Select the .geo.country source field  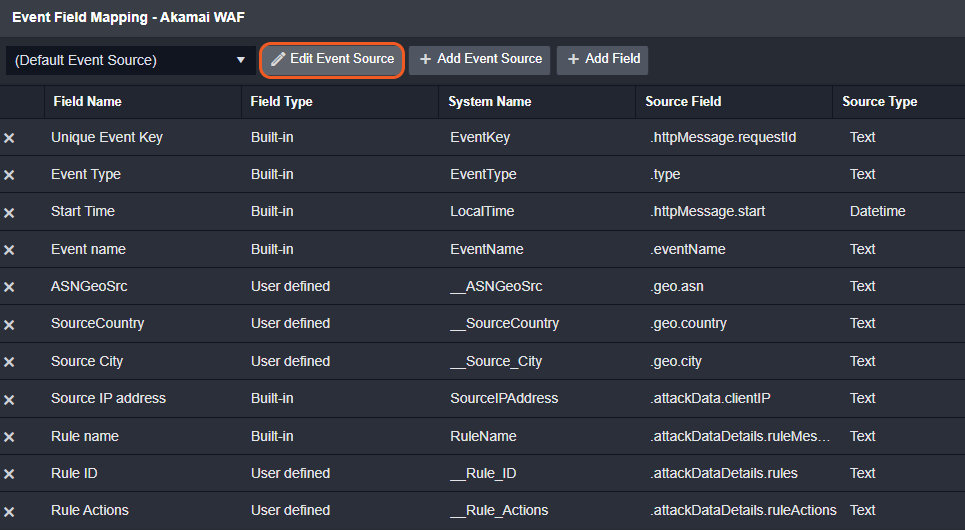tap(689, 323)
